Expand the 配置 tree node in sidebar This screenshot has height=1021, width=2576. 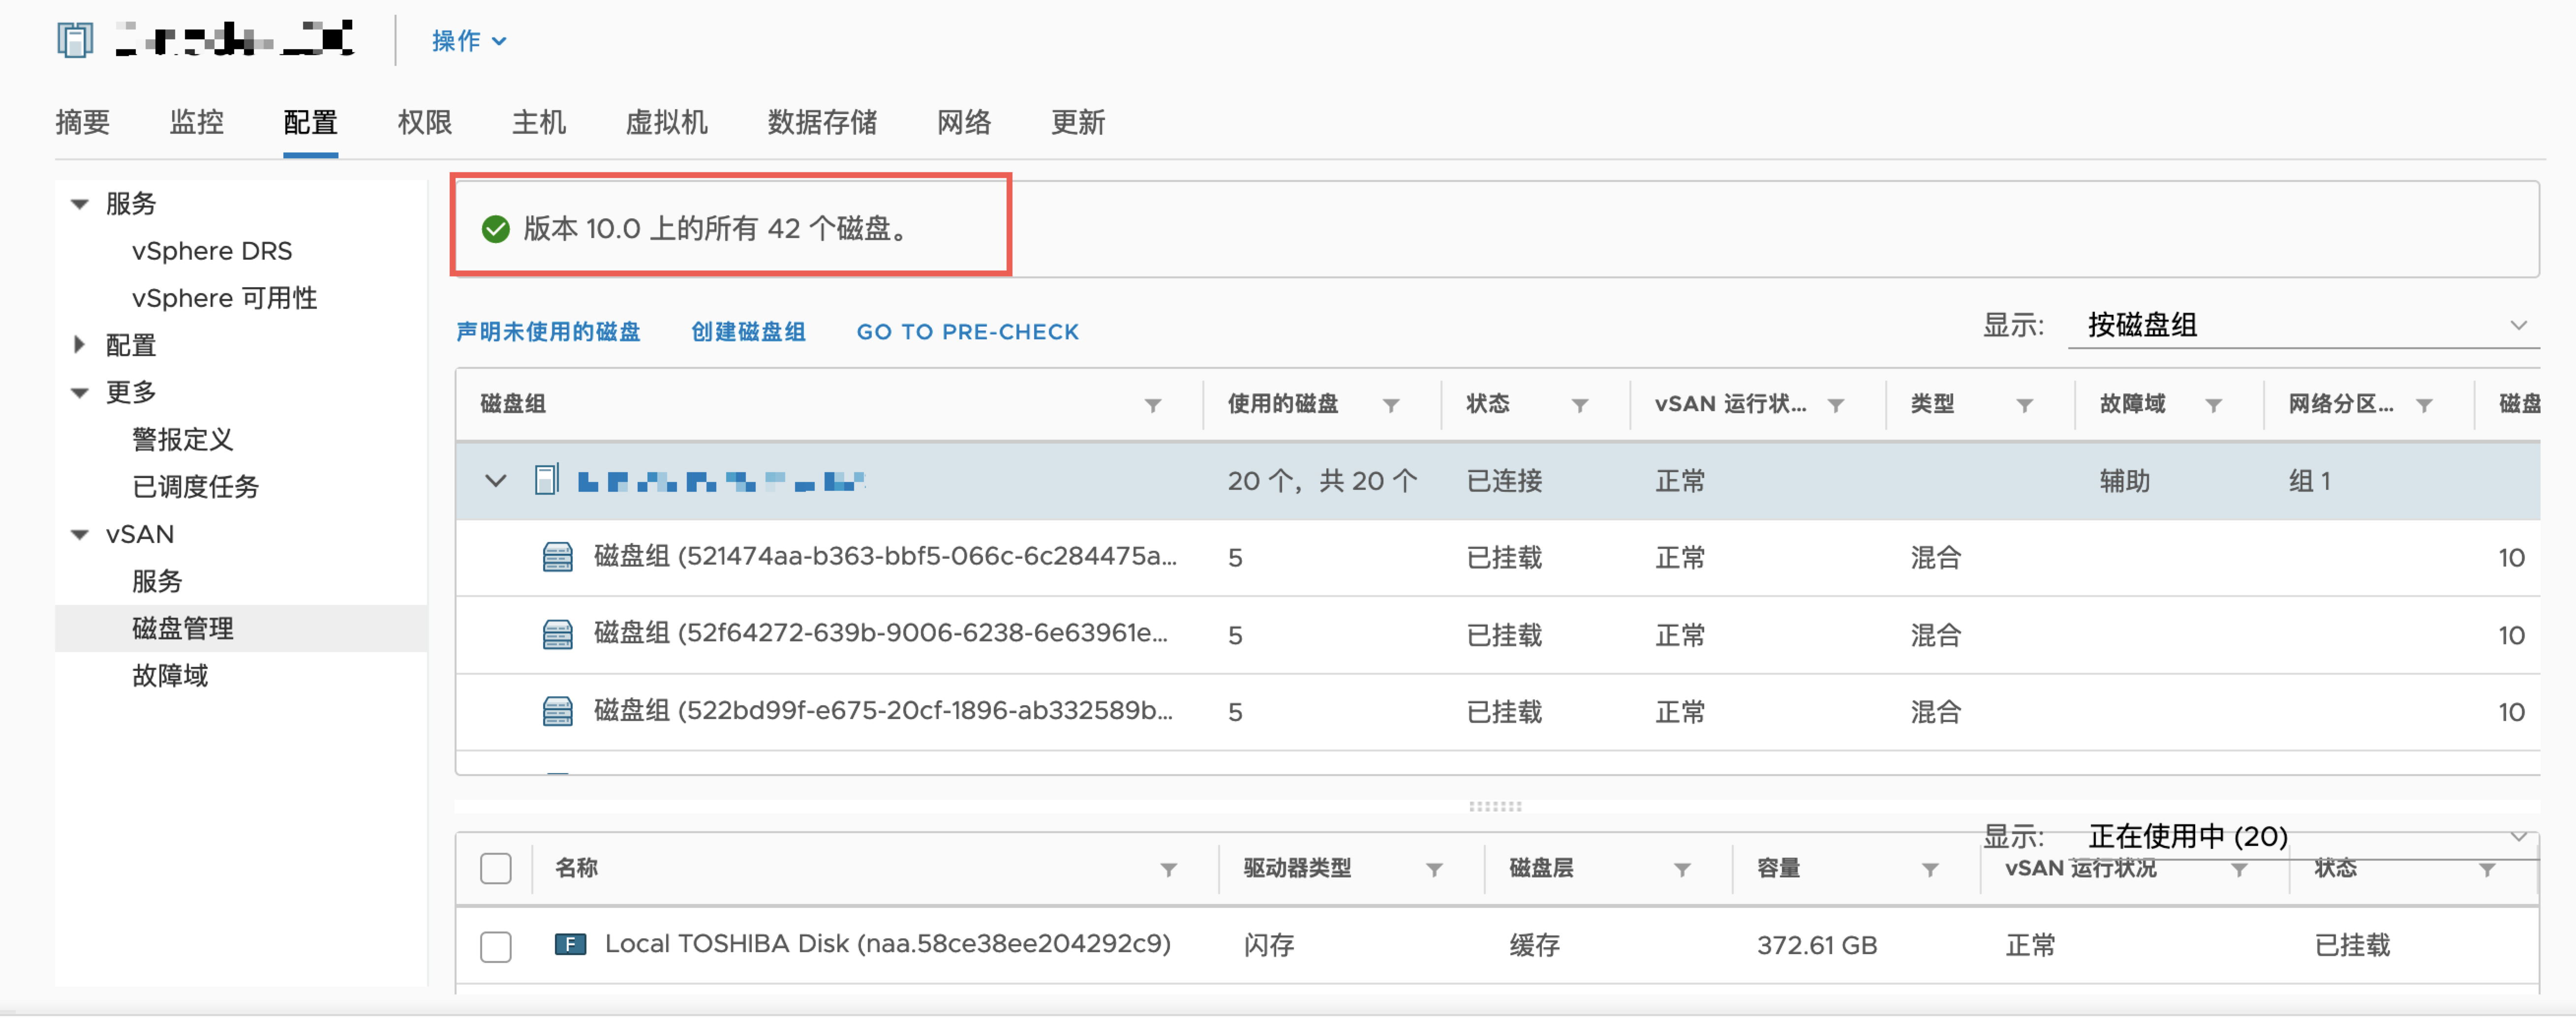(x=80, y=345)
